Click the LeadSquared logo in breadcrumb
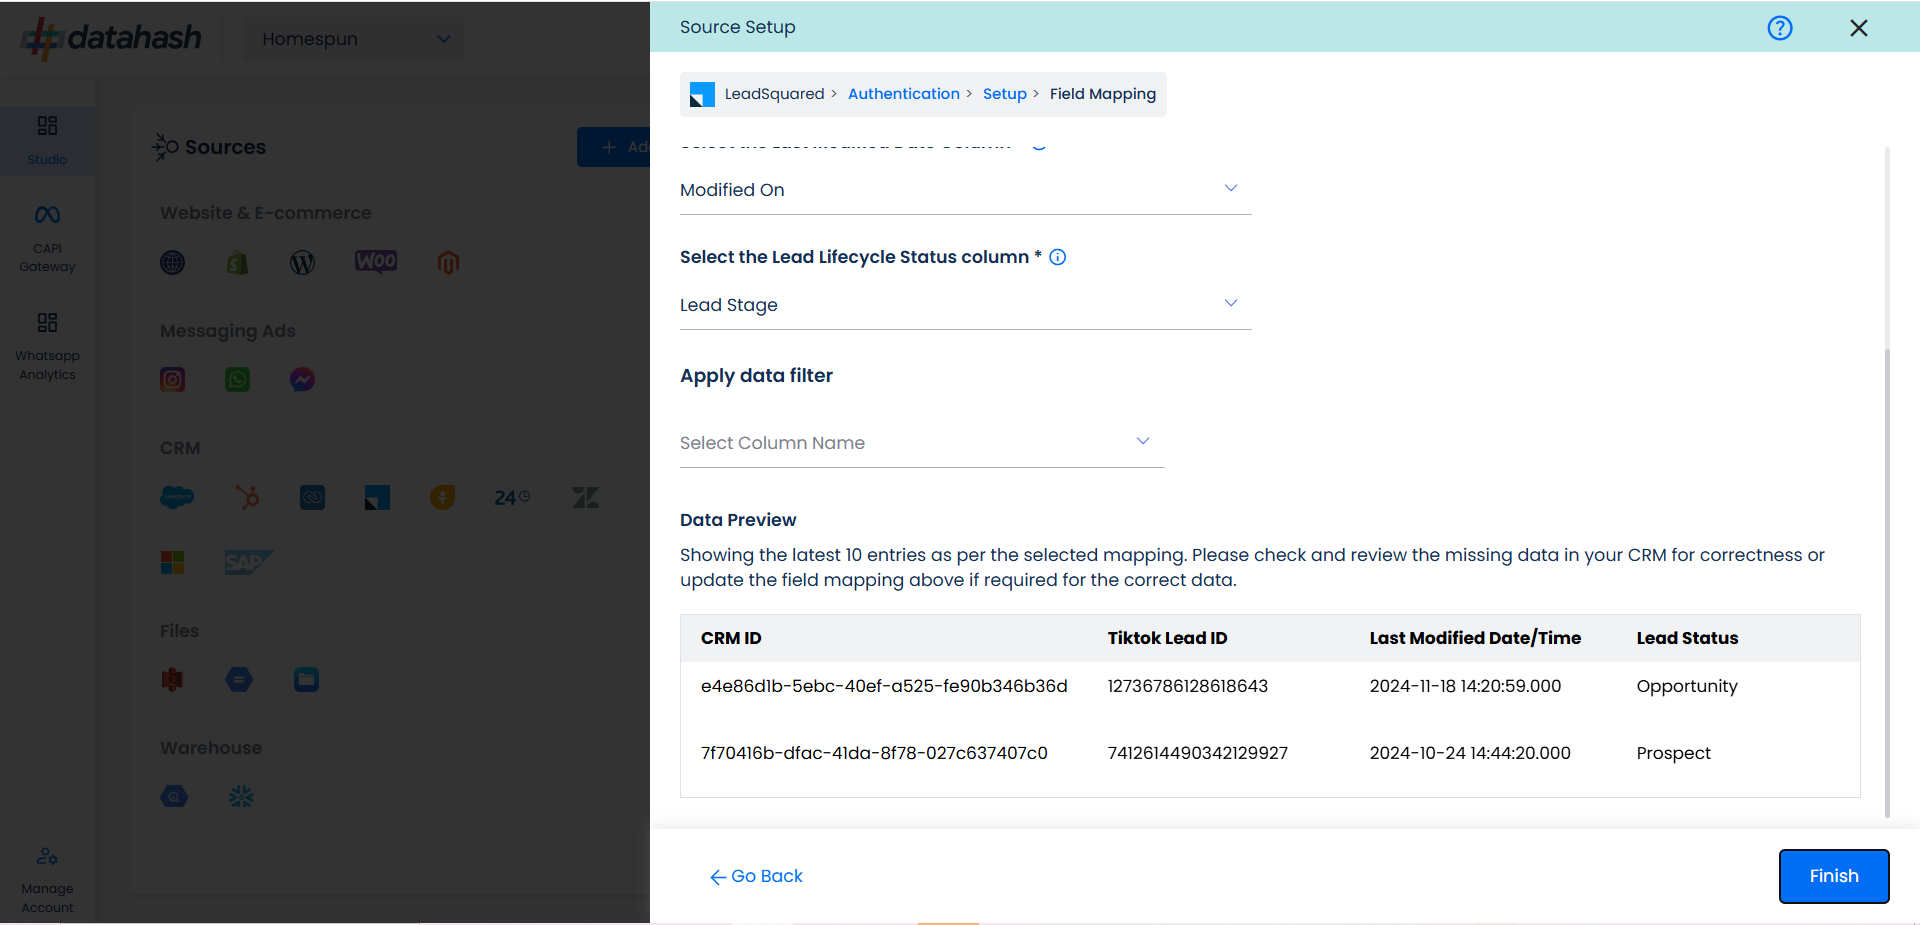The image size is (1920, 925). coord(702,95)
